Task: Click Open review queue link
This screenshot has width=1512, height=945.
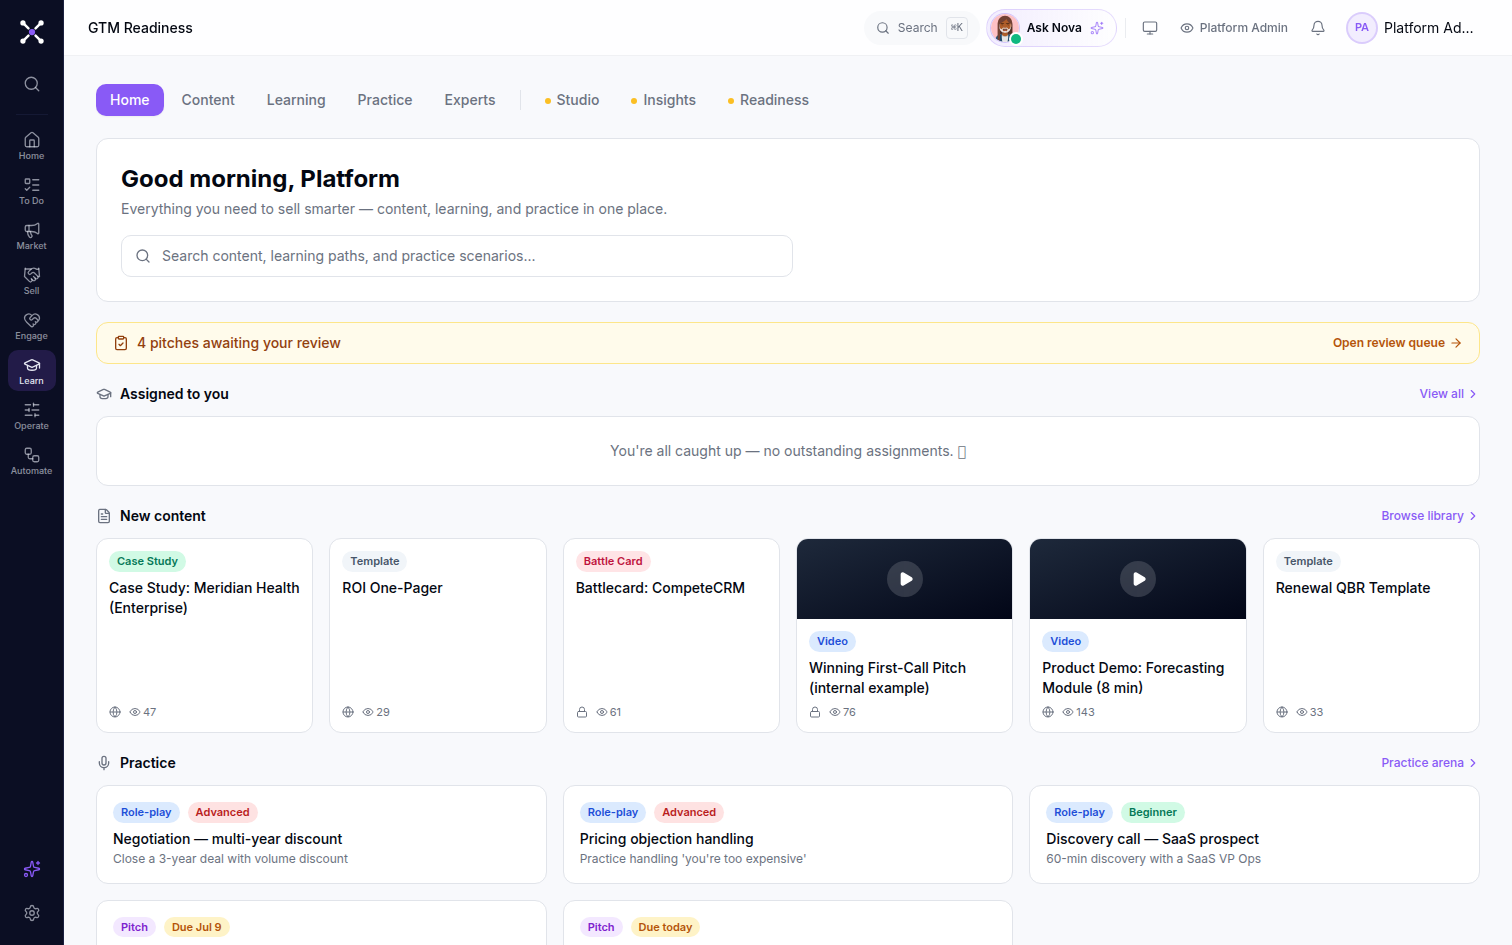Action: (1397, 343)
